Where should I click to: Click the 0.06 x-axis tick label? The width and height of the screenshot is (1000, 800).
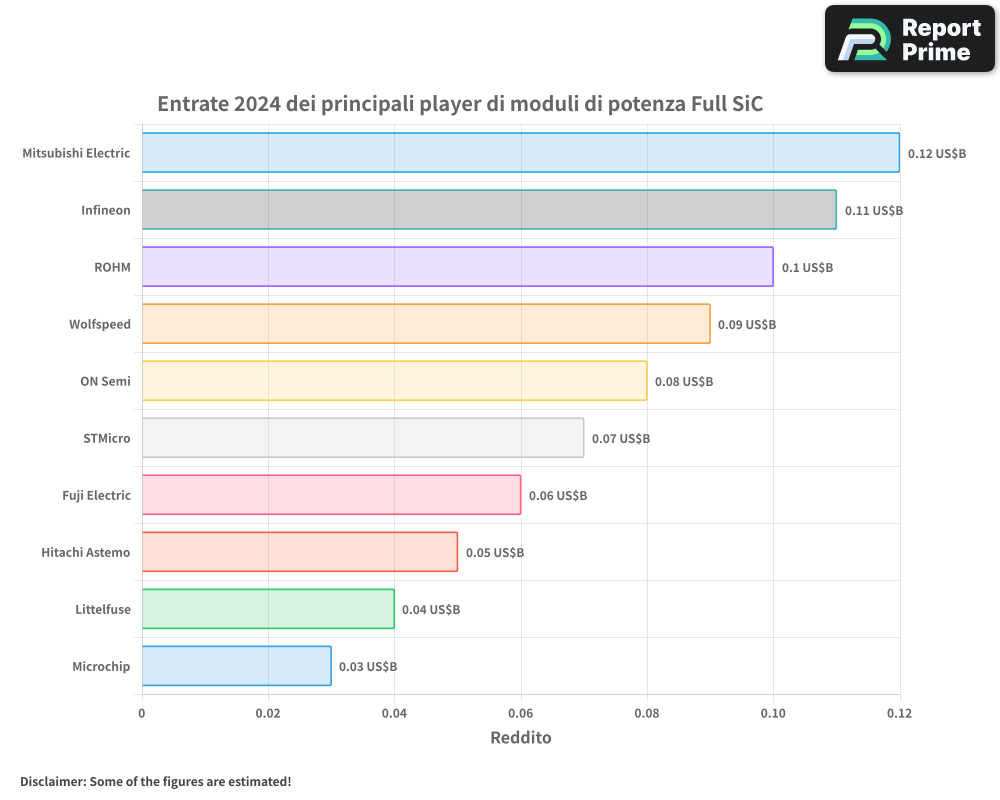pyautogui.click(x=520, y=714)
